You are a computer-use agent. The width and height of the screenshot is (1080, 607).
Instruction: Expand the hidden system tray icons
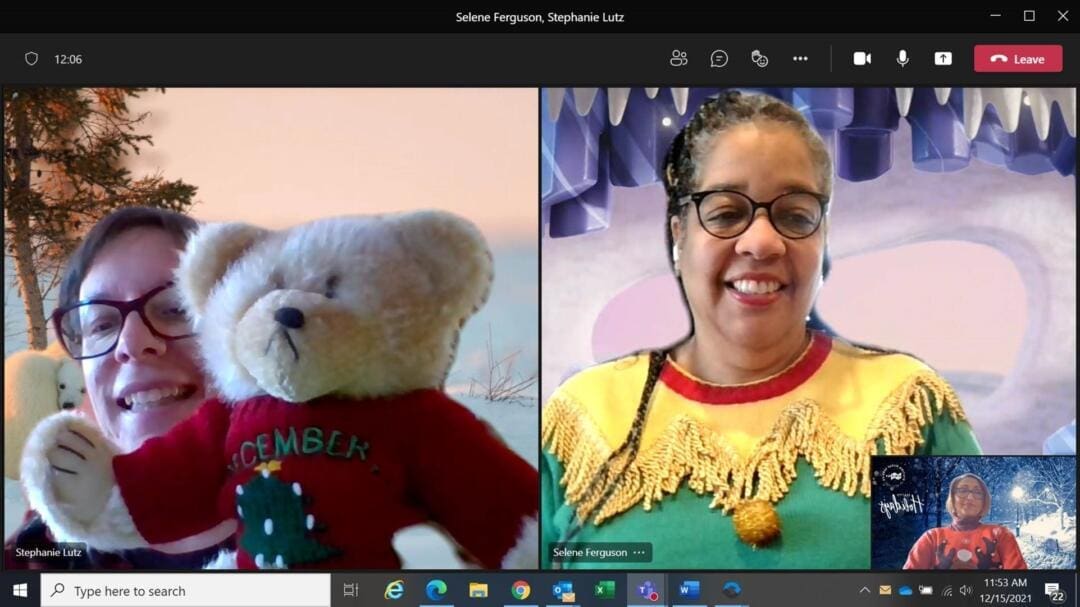pos(865,591)
